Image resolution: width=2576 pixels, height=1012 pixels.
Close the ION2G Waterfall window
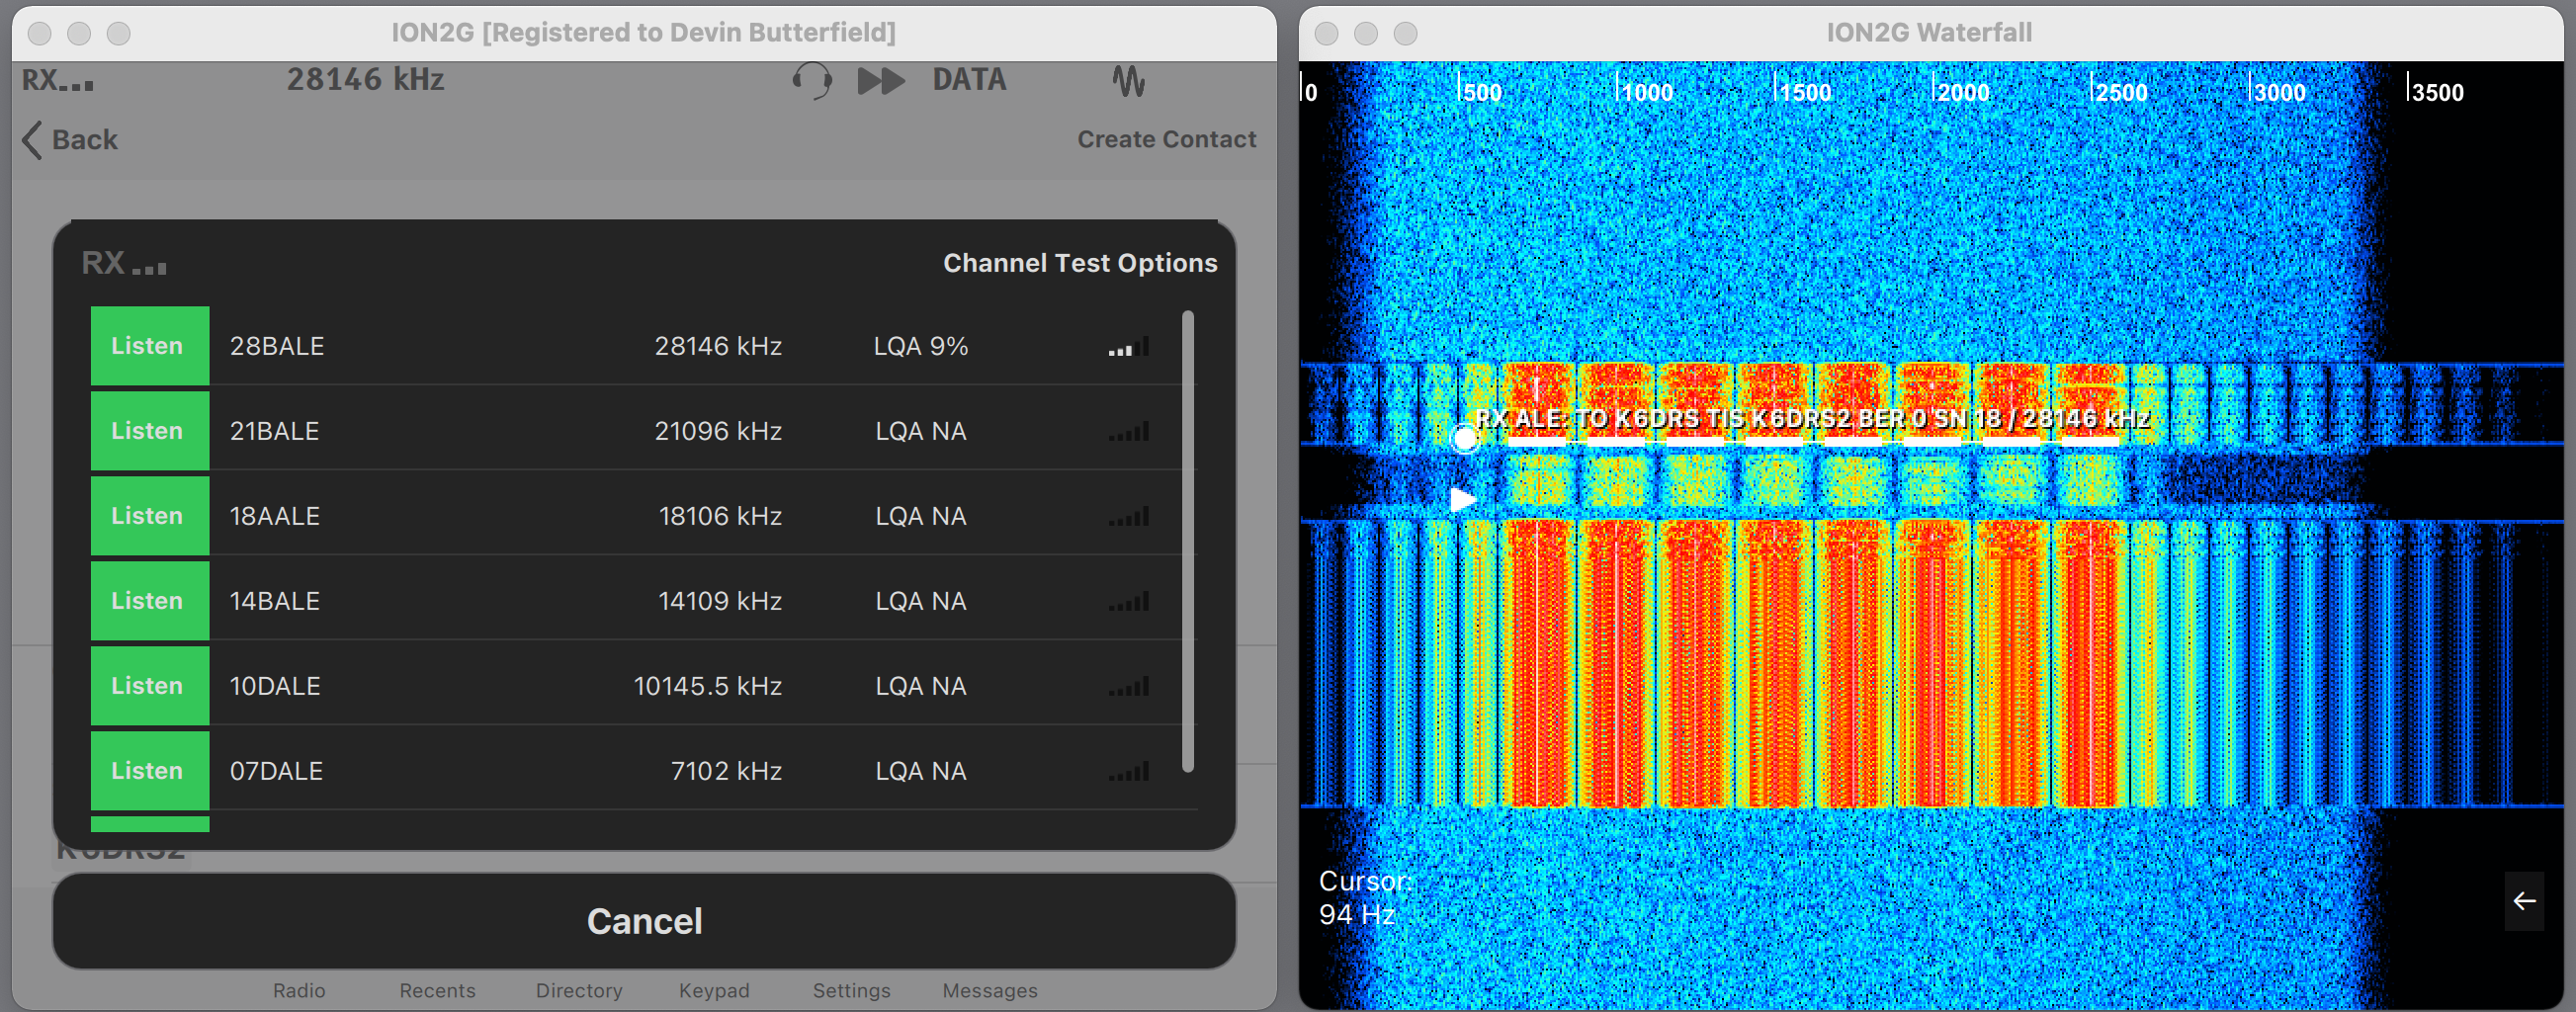click(x=1327, y=33)
